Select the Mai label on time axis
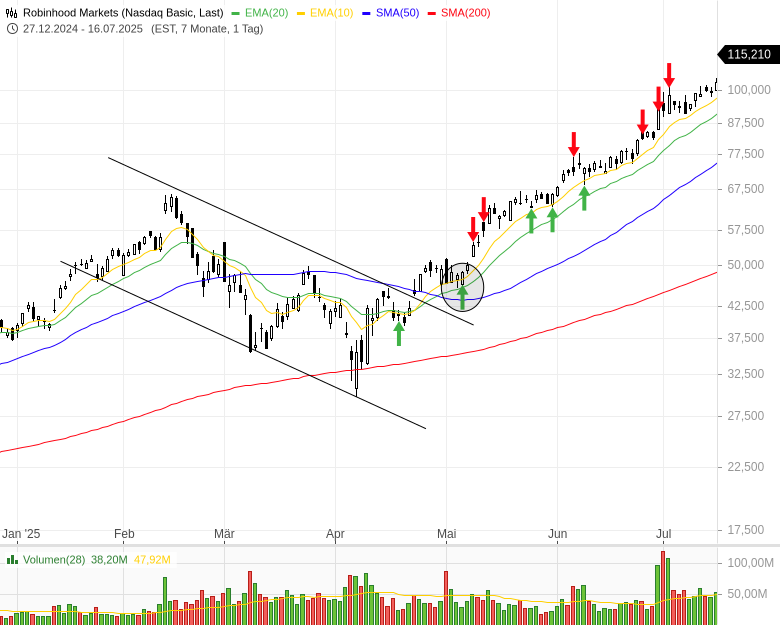The width and height of the screenshot is (780, 625). pyautogui.click(x=447, y=534)
